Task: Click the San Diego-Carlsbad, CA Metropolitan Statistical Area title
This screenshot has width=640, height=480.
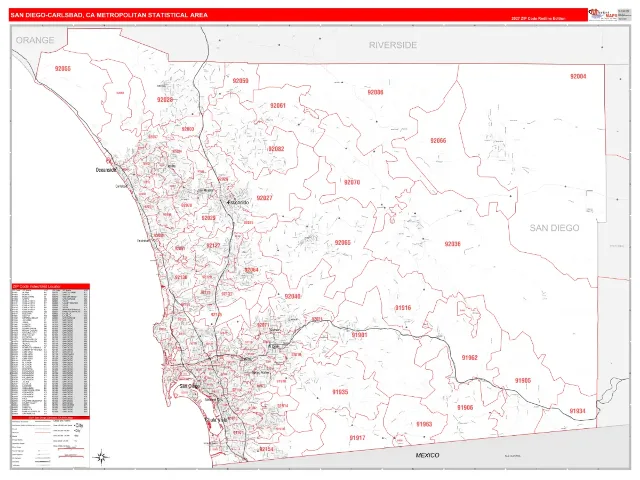Action: [x=109, y=15]
